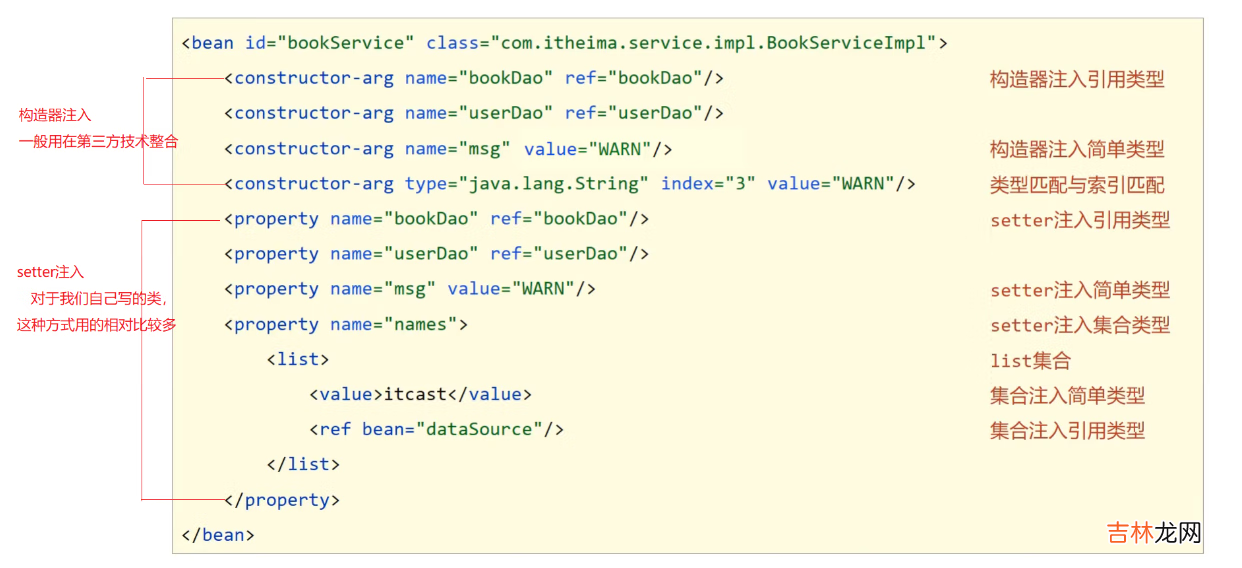Click the closing list tag

pos(303,464)
